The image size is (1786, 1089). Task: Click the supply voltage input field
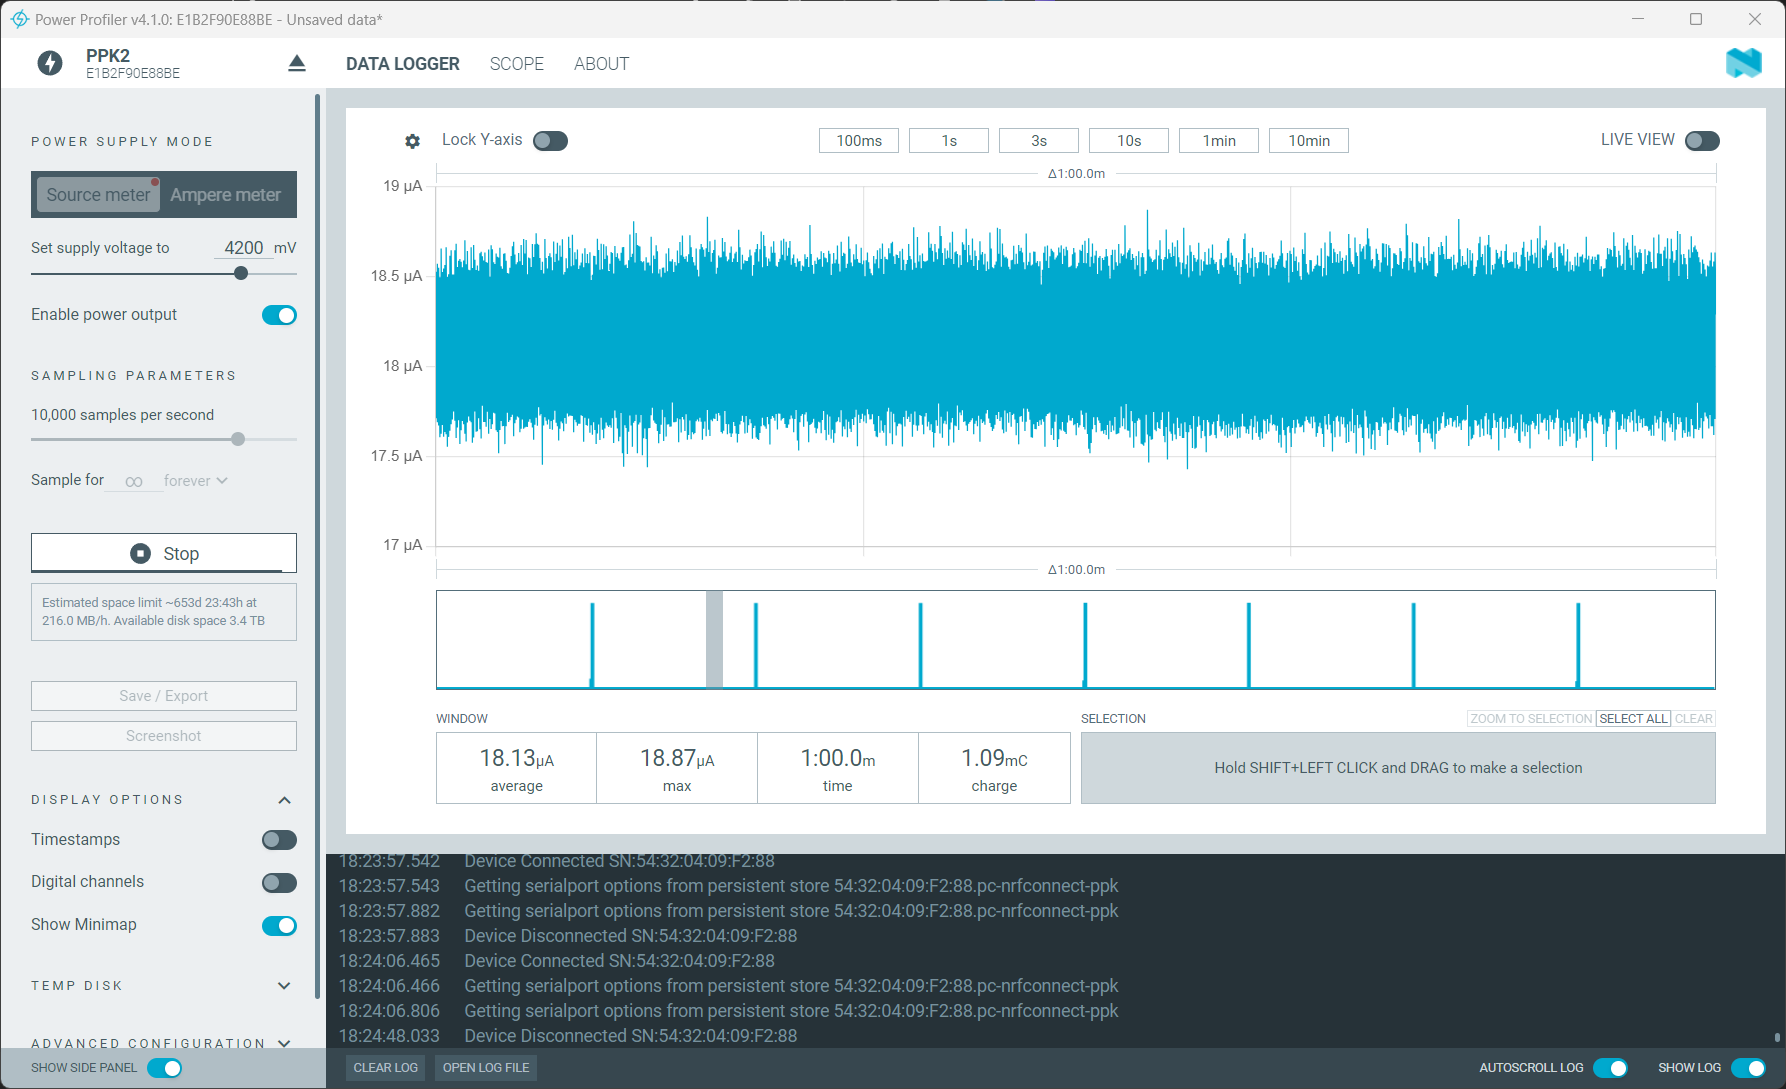point(243,248)
